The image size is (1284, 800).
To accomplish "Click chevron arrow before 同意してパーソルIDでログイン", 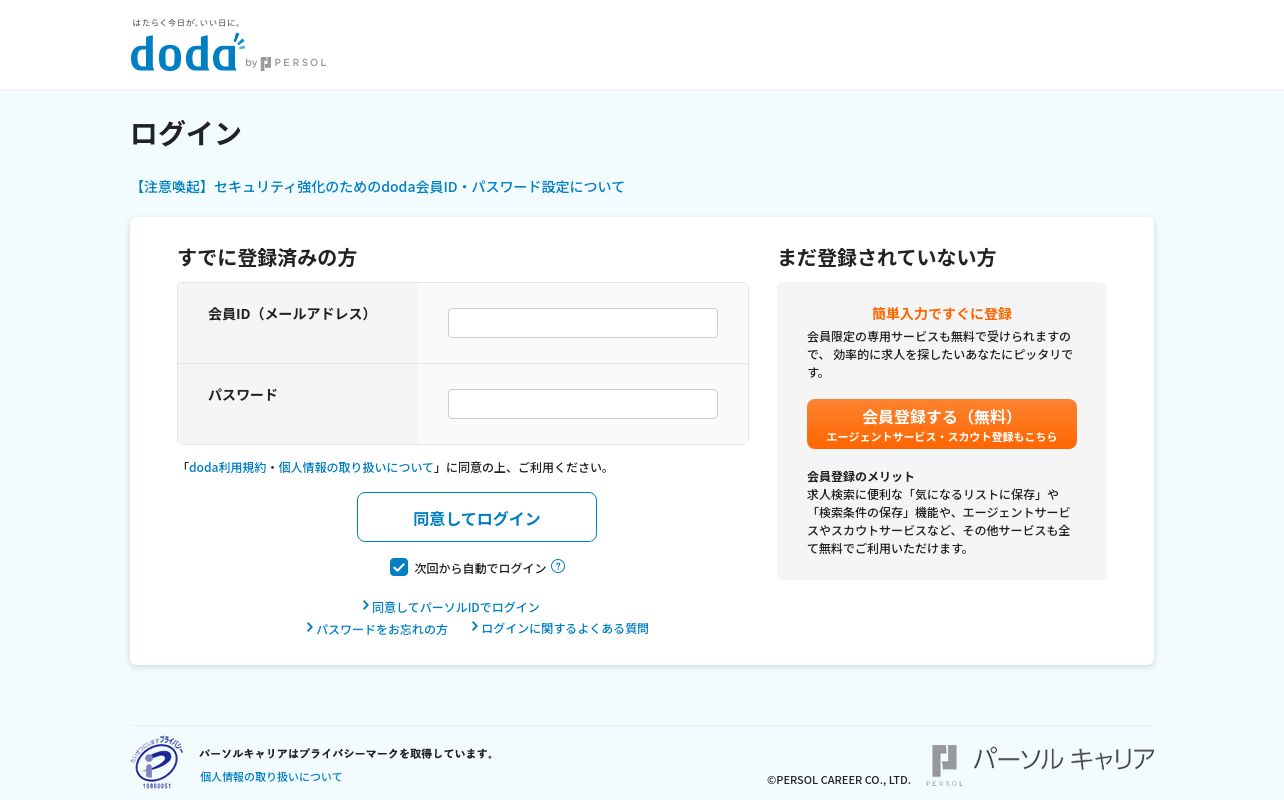I will coord(366,605).
